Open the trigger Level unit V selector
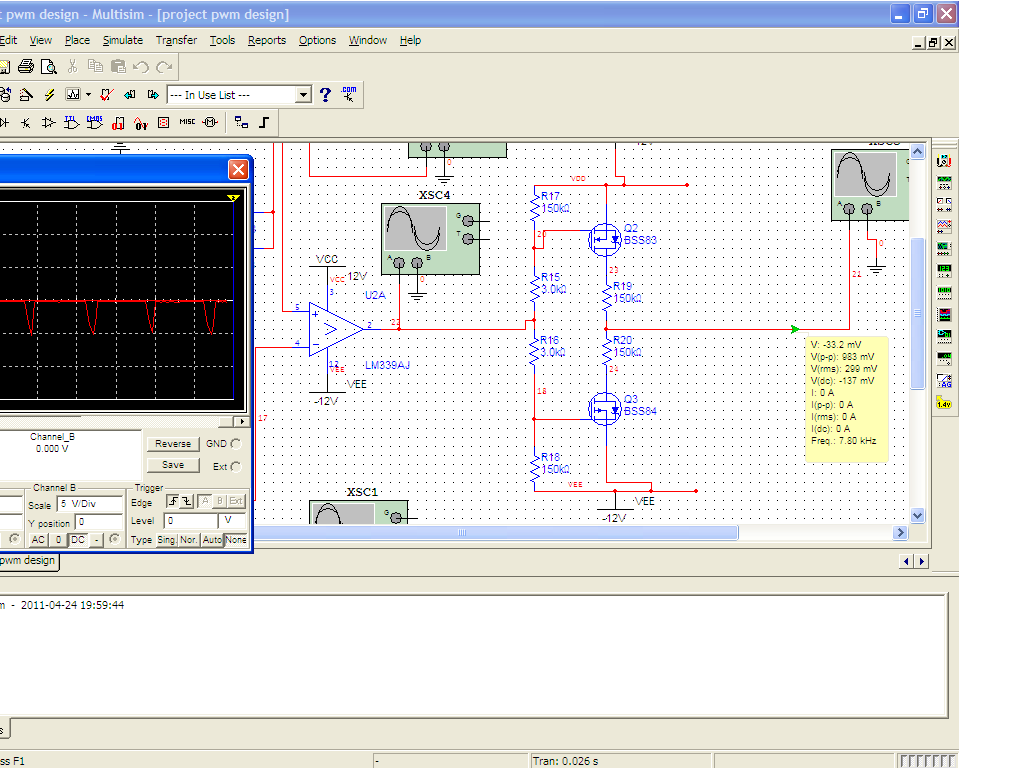This screenshot has height=768, width=1024. coord(232,520)
